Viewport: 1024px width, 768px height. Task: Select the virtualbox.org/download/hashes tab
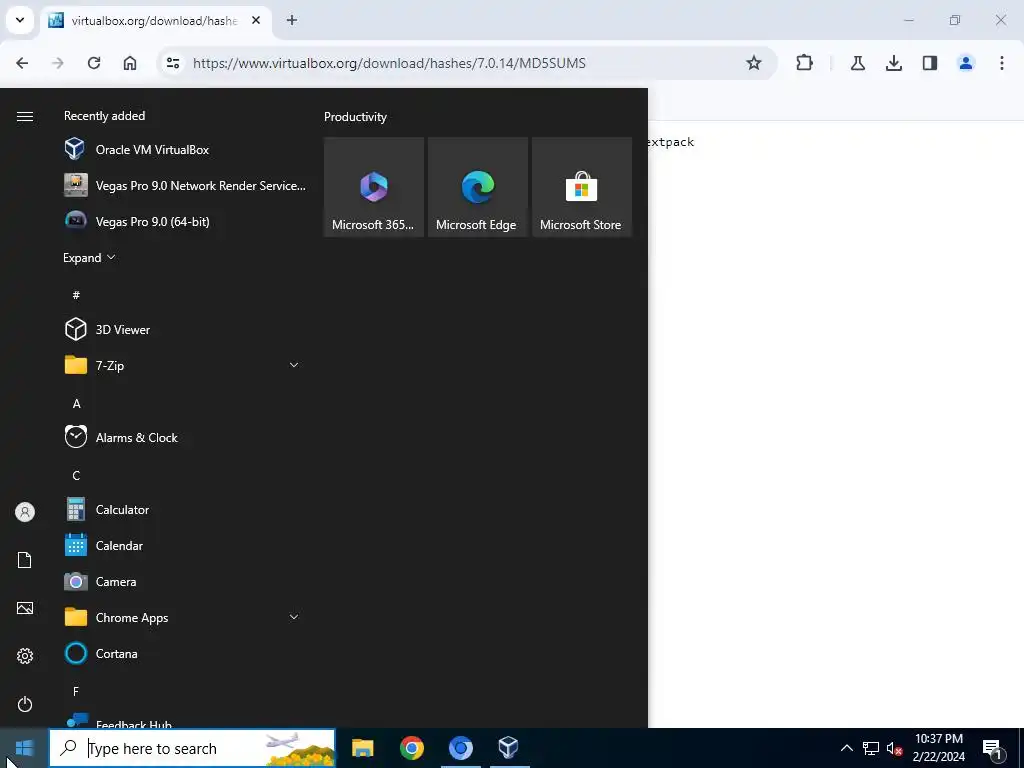[155, 21]
